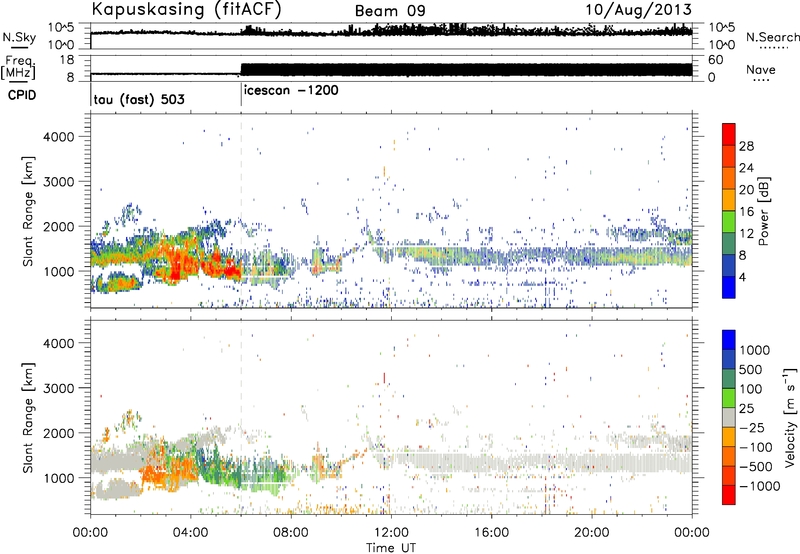Click the gray velocity band near 16:00

point(491,462)
